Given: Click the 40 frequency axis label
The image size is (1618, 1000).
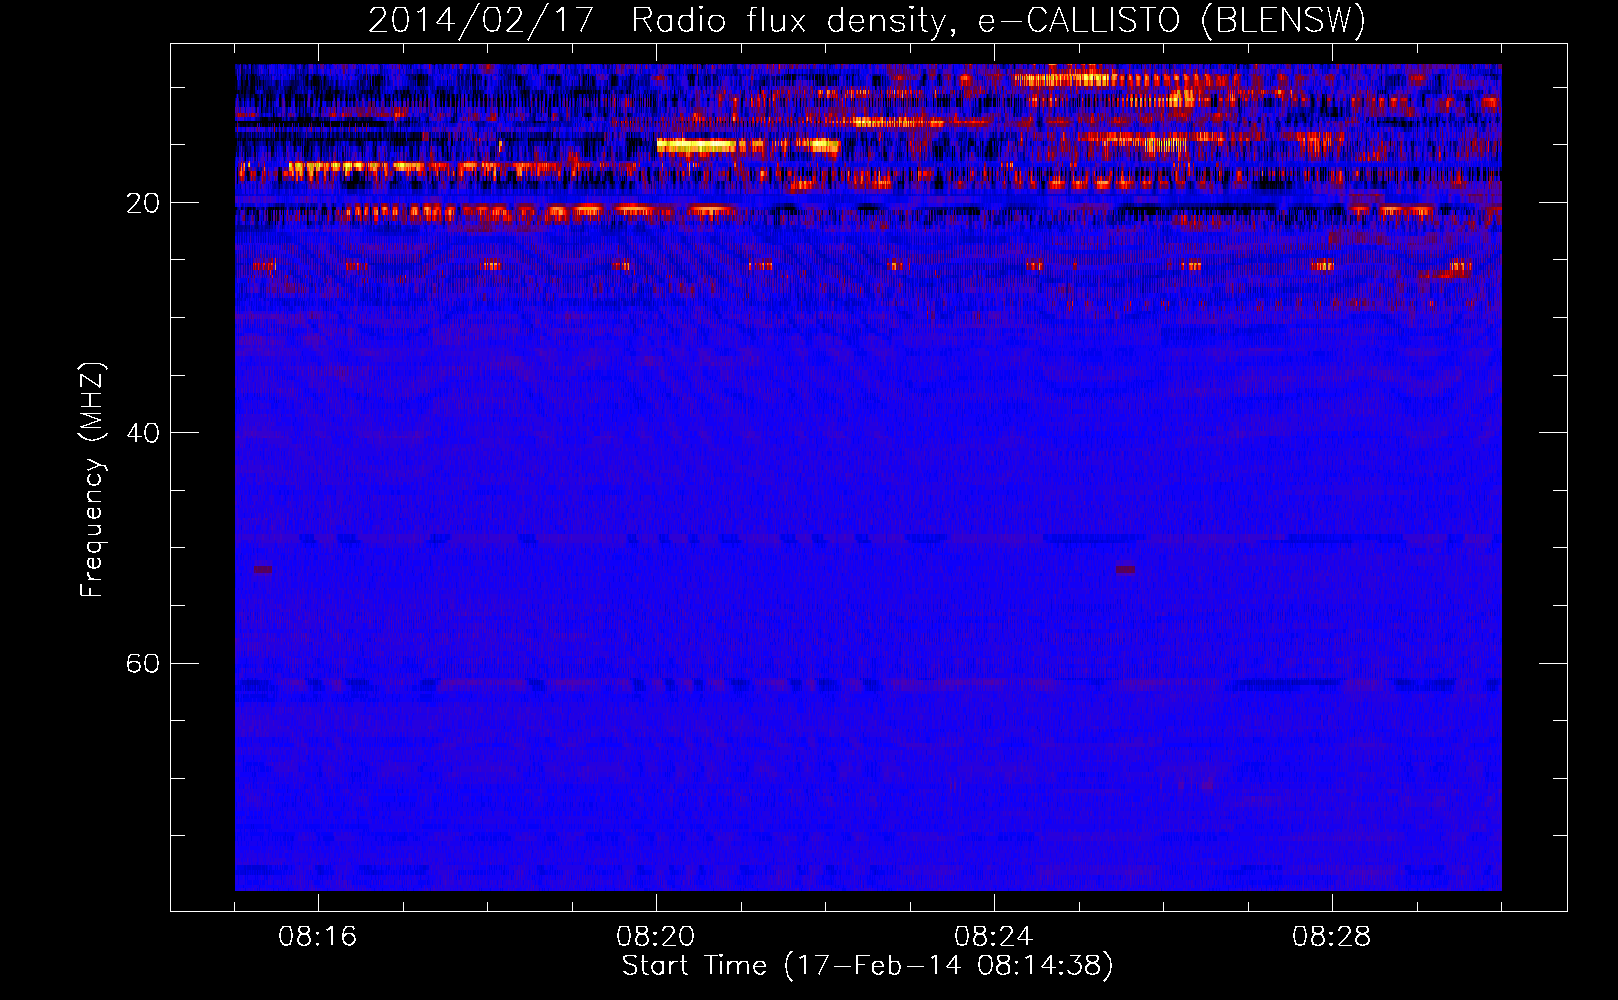Looking at the screenshot, I should (143, 433).
